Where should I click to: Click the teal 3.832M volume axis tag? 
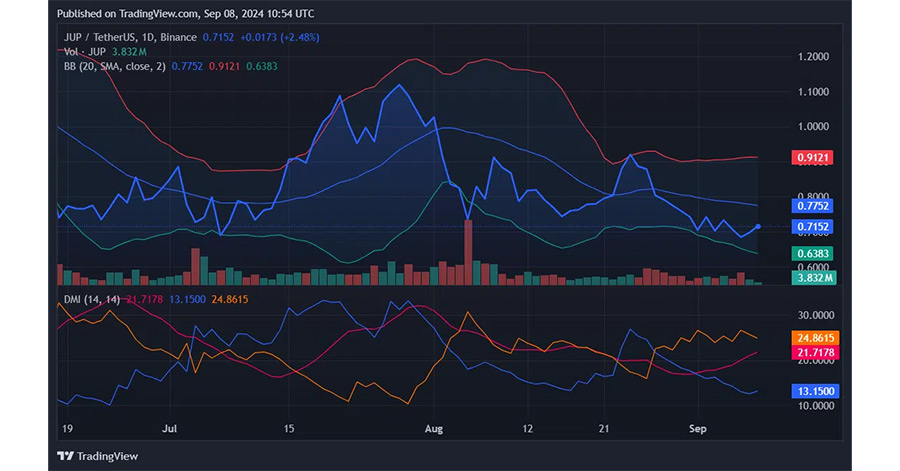814,278
